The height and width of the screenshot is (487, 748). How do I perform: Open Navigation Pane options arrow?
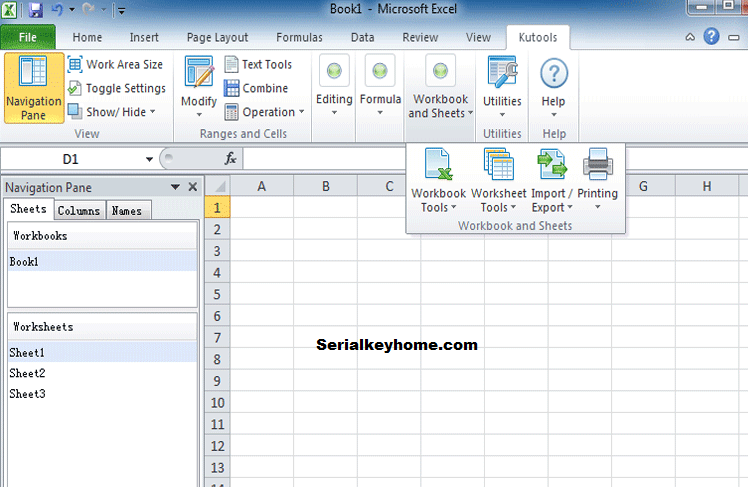point(175,187)
